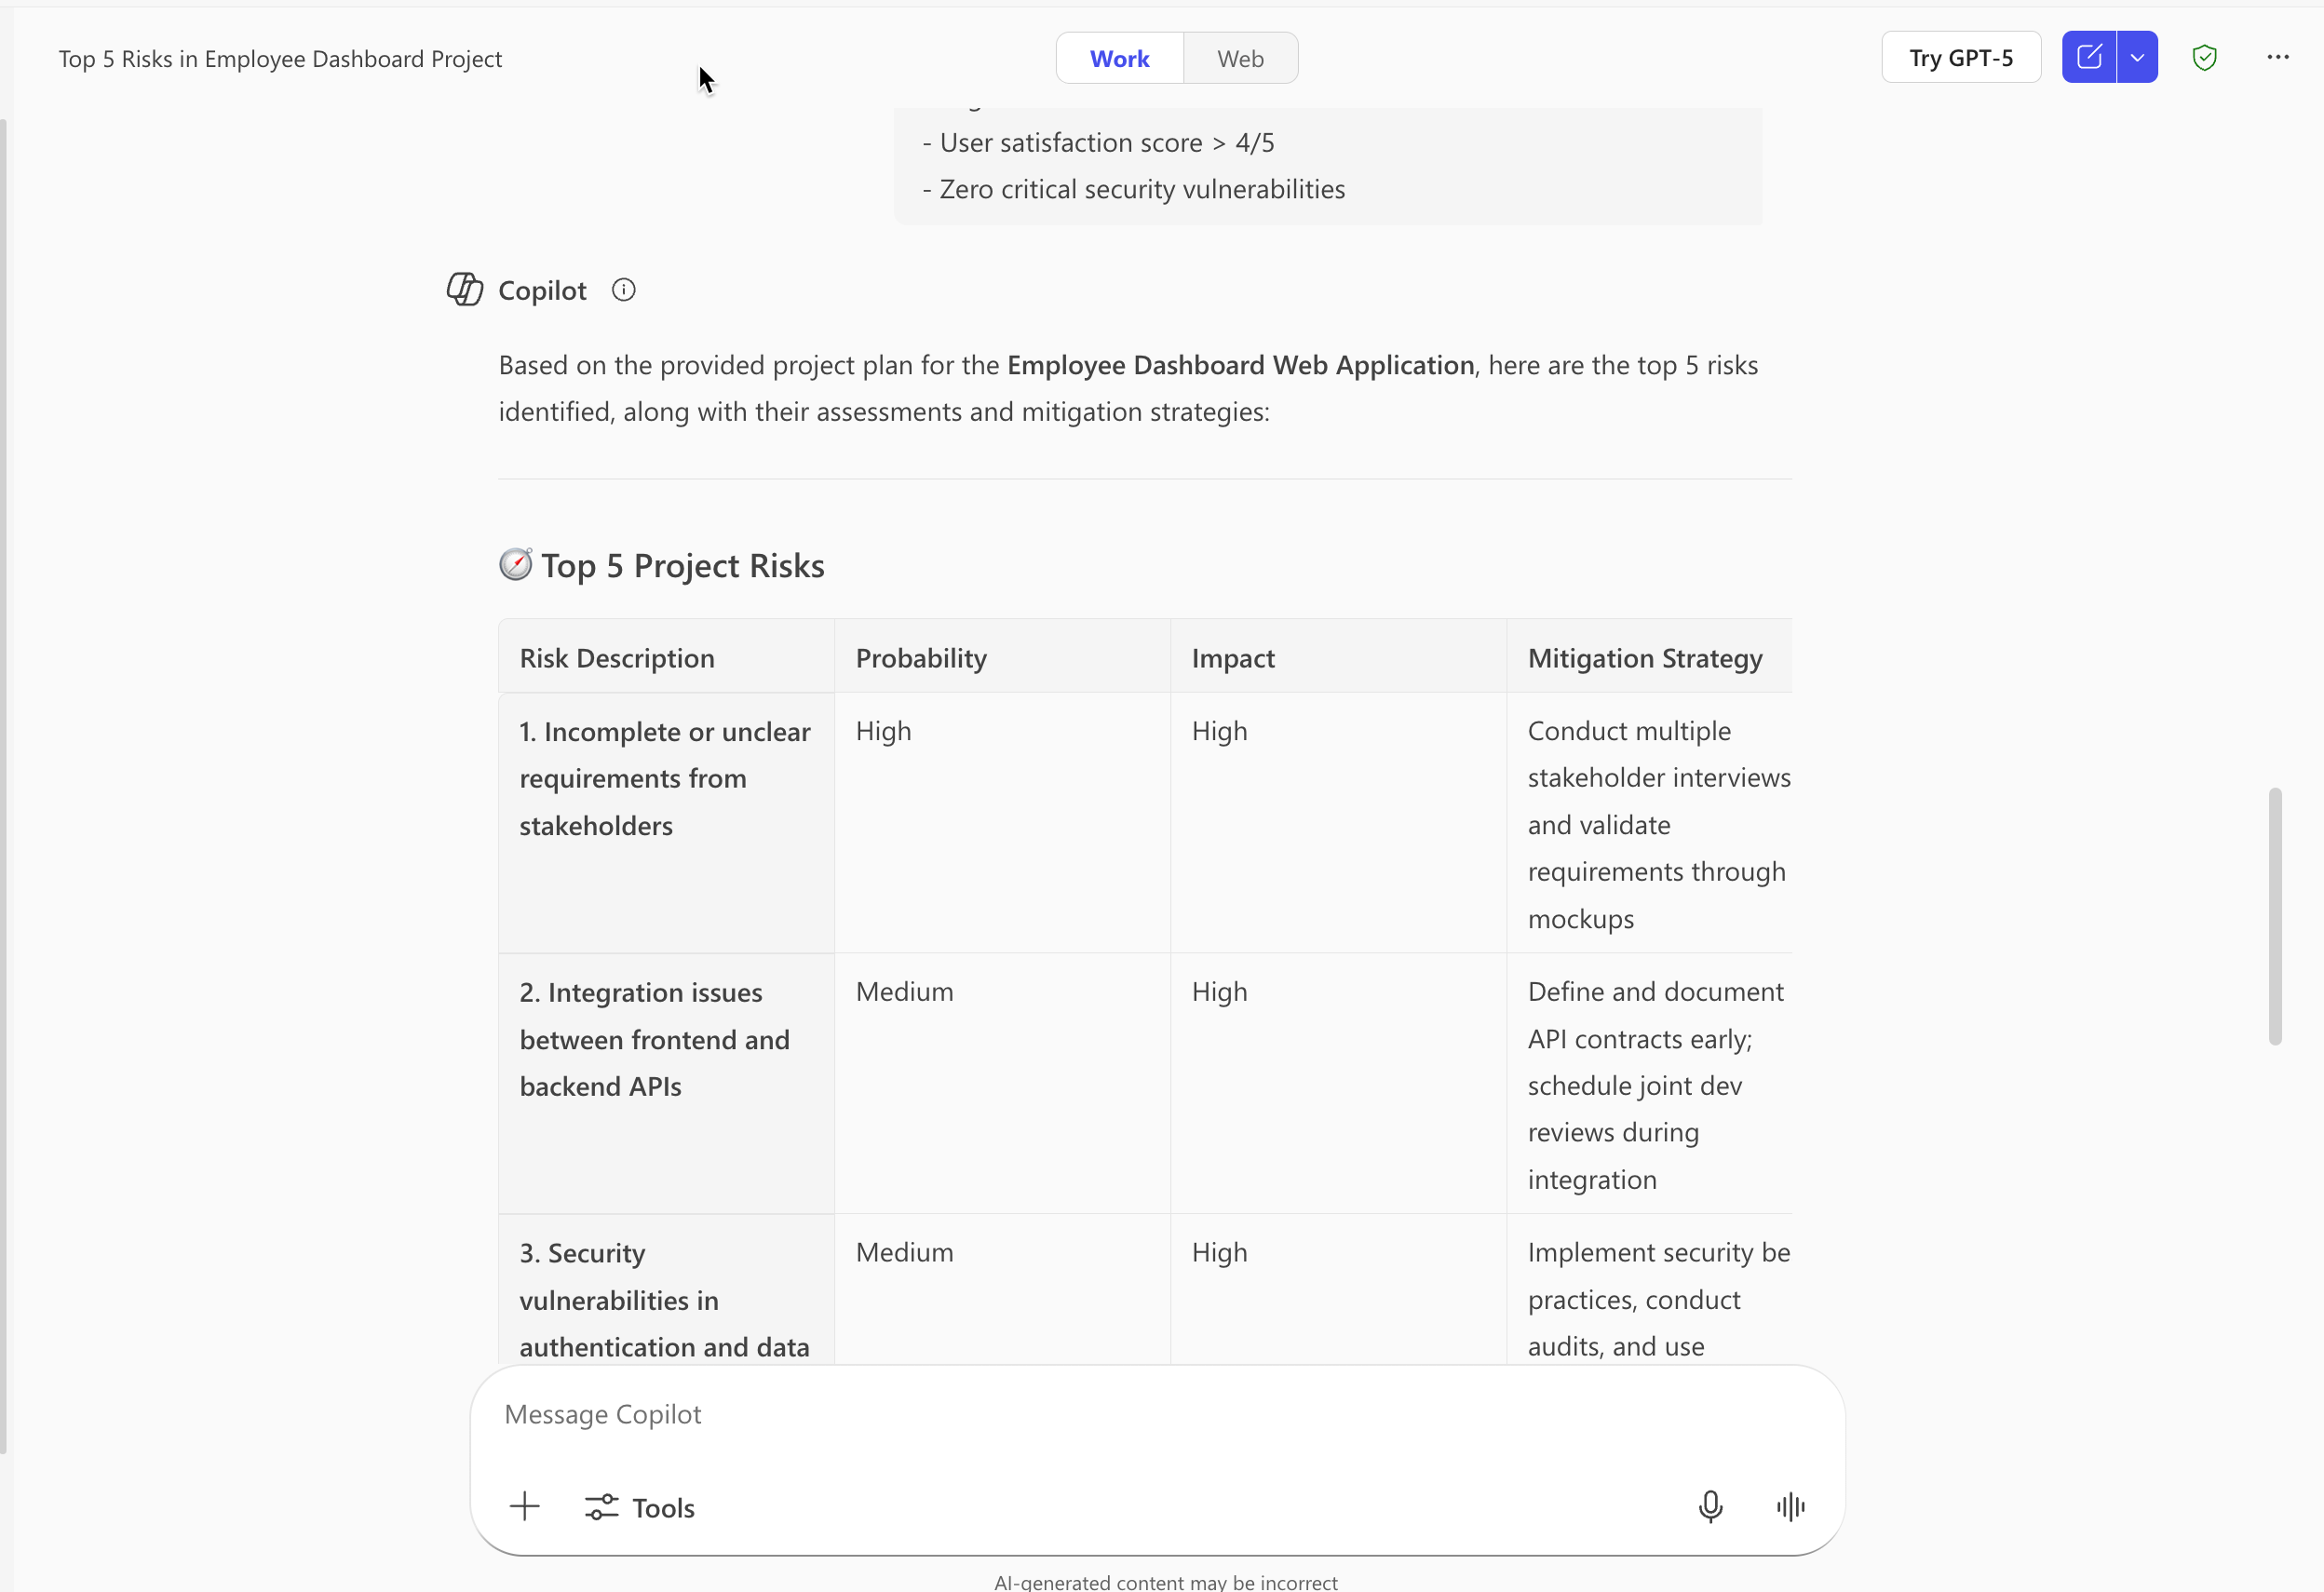Viewport: 2324px width, 1592px height.
Task: Open the more options ellipsis menu
Action: [2278, 57]
